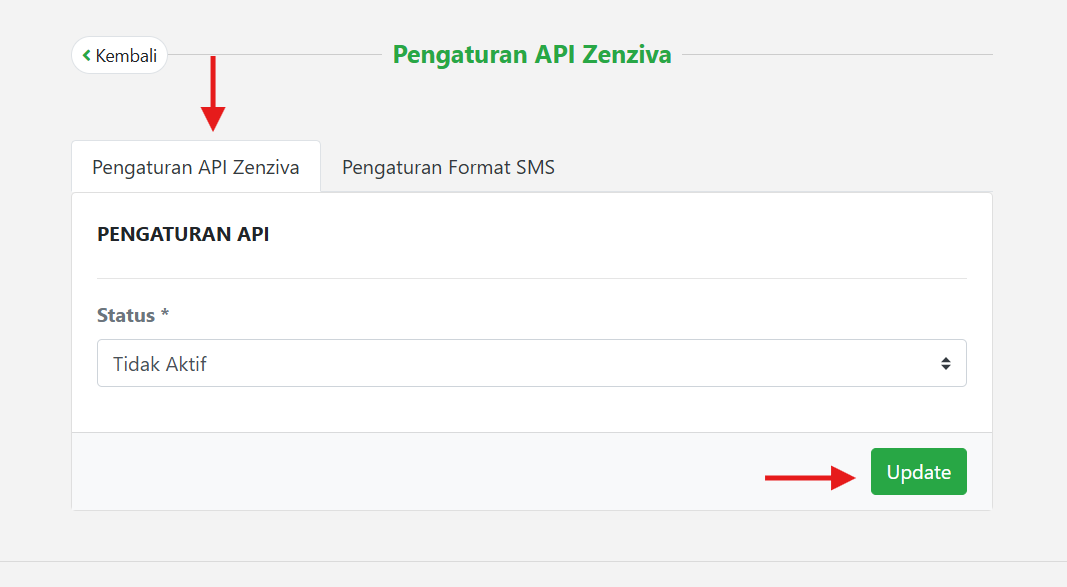Image resolution: width=1067 pixels, height=587 pixels.
Task: Switch to the Pengaturan Format SMS tab
Action: pyautogui.click(x=448, y=167)
